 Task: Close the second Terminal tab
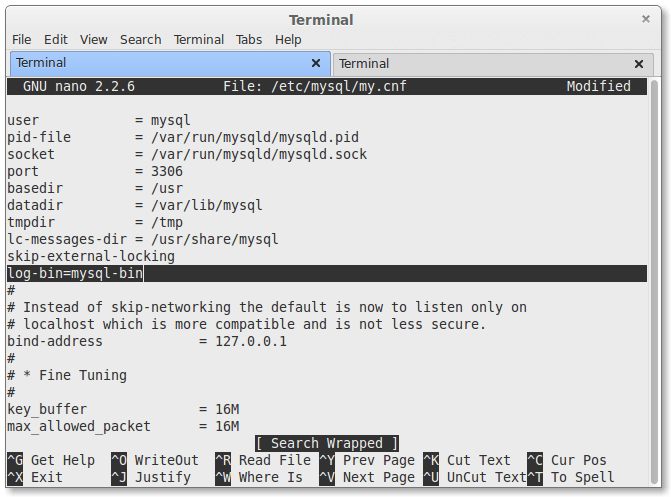[637, 64]
